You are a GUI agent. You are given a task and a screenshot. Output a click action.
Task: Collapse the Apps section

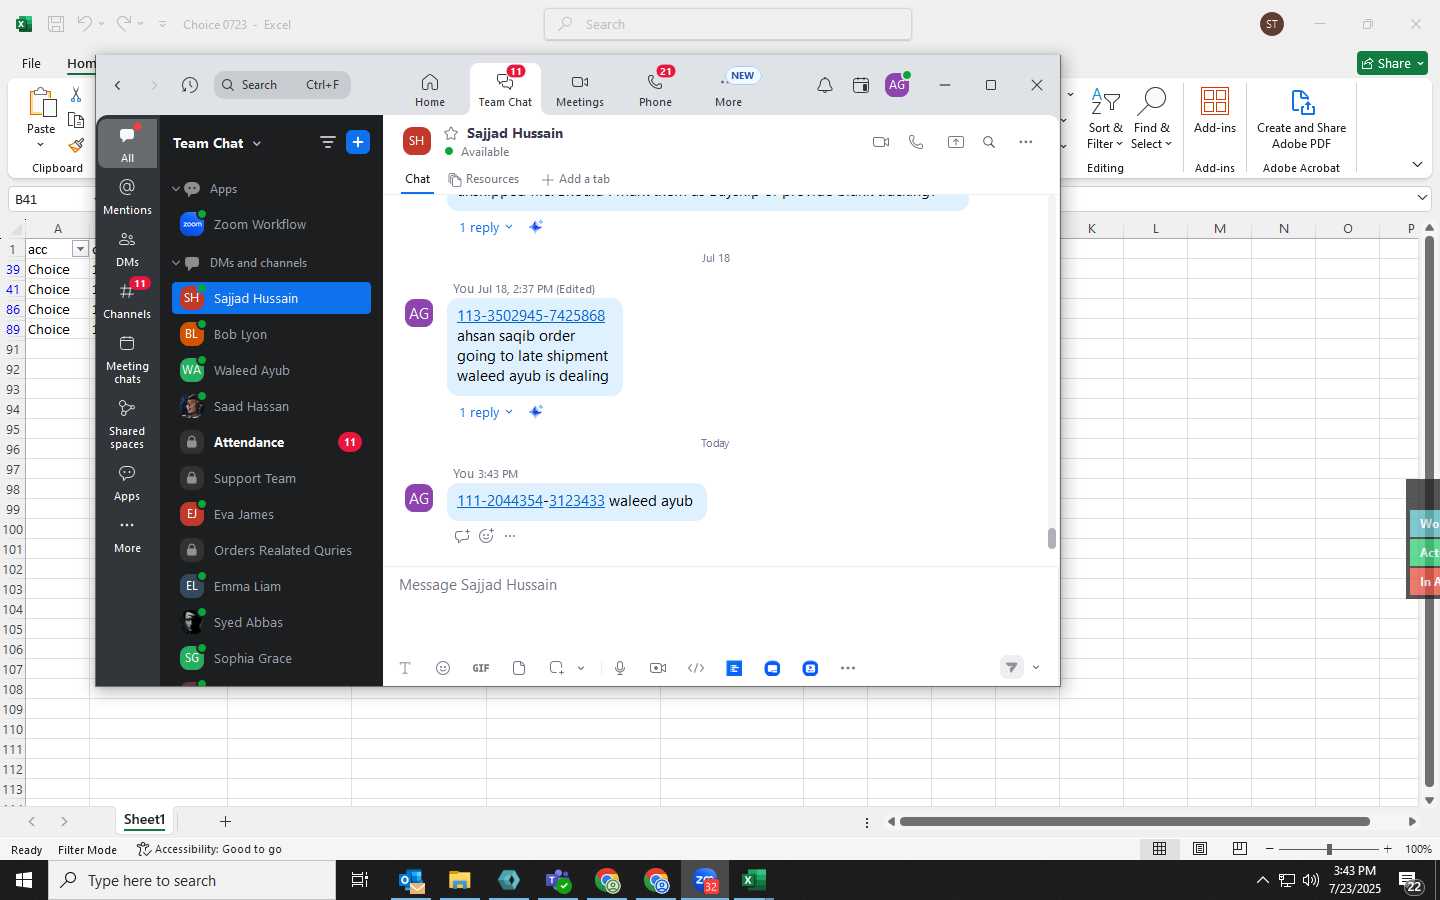176,189
